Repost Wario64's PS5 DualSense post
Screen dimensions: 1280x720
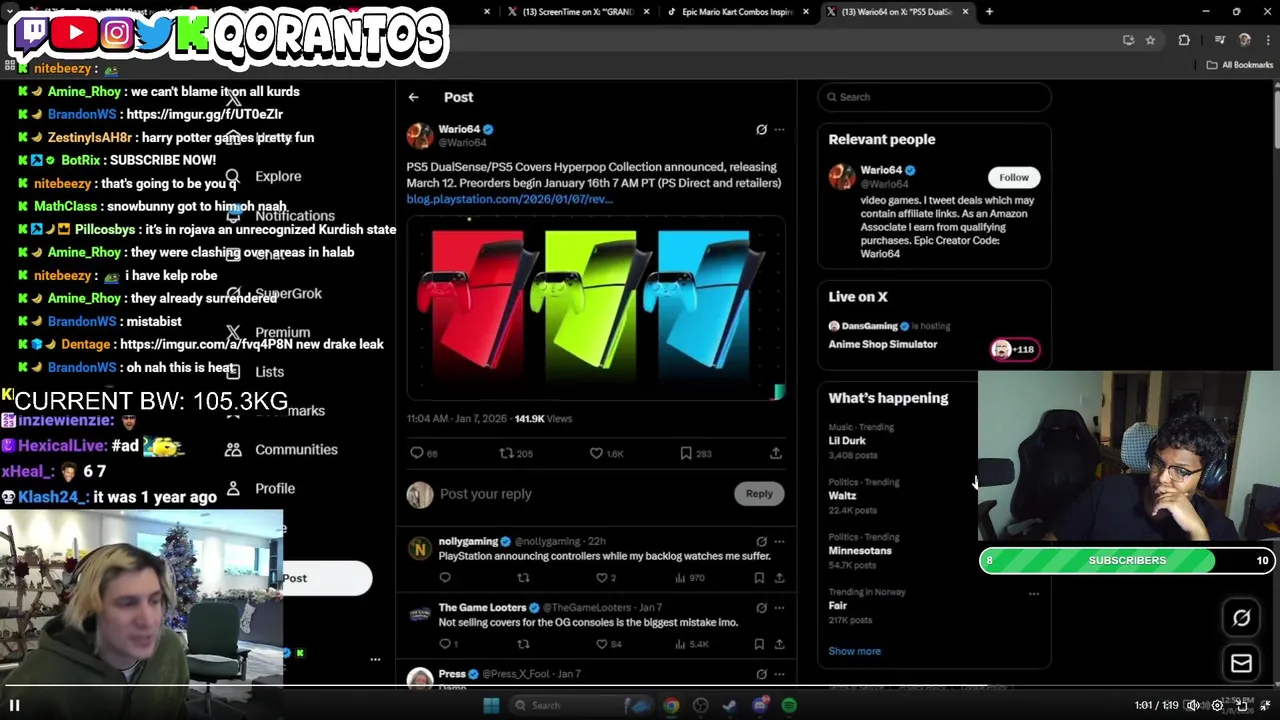tap(506, 453)
